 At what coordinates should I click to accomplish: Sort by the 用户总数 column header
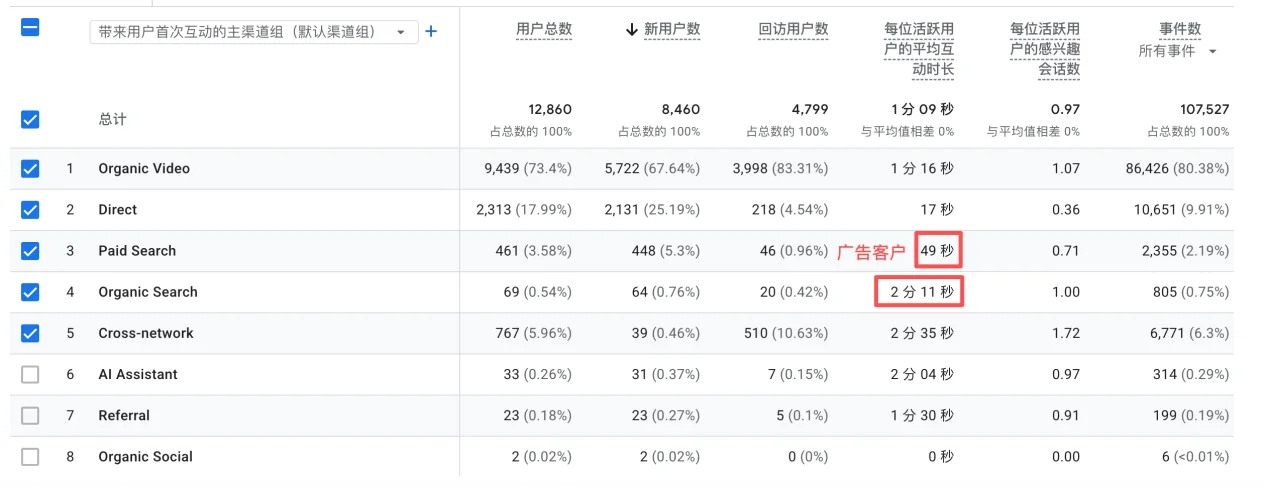coord(544,30)
